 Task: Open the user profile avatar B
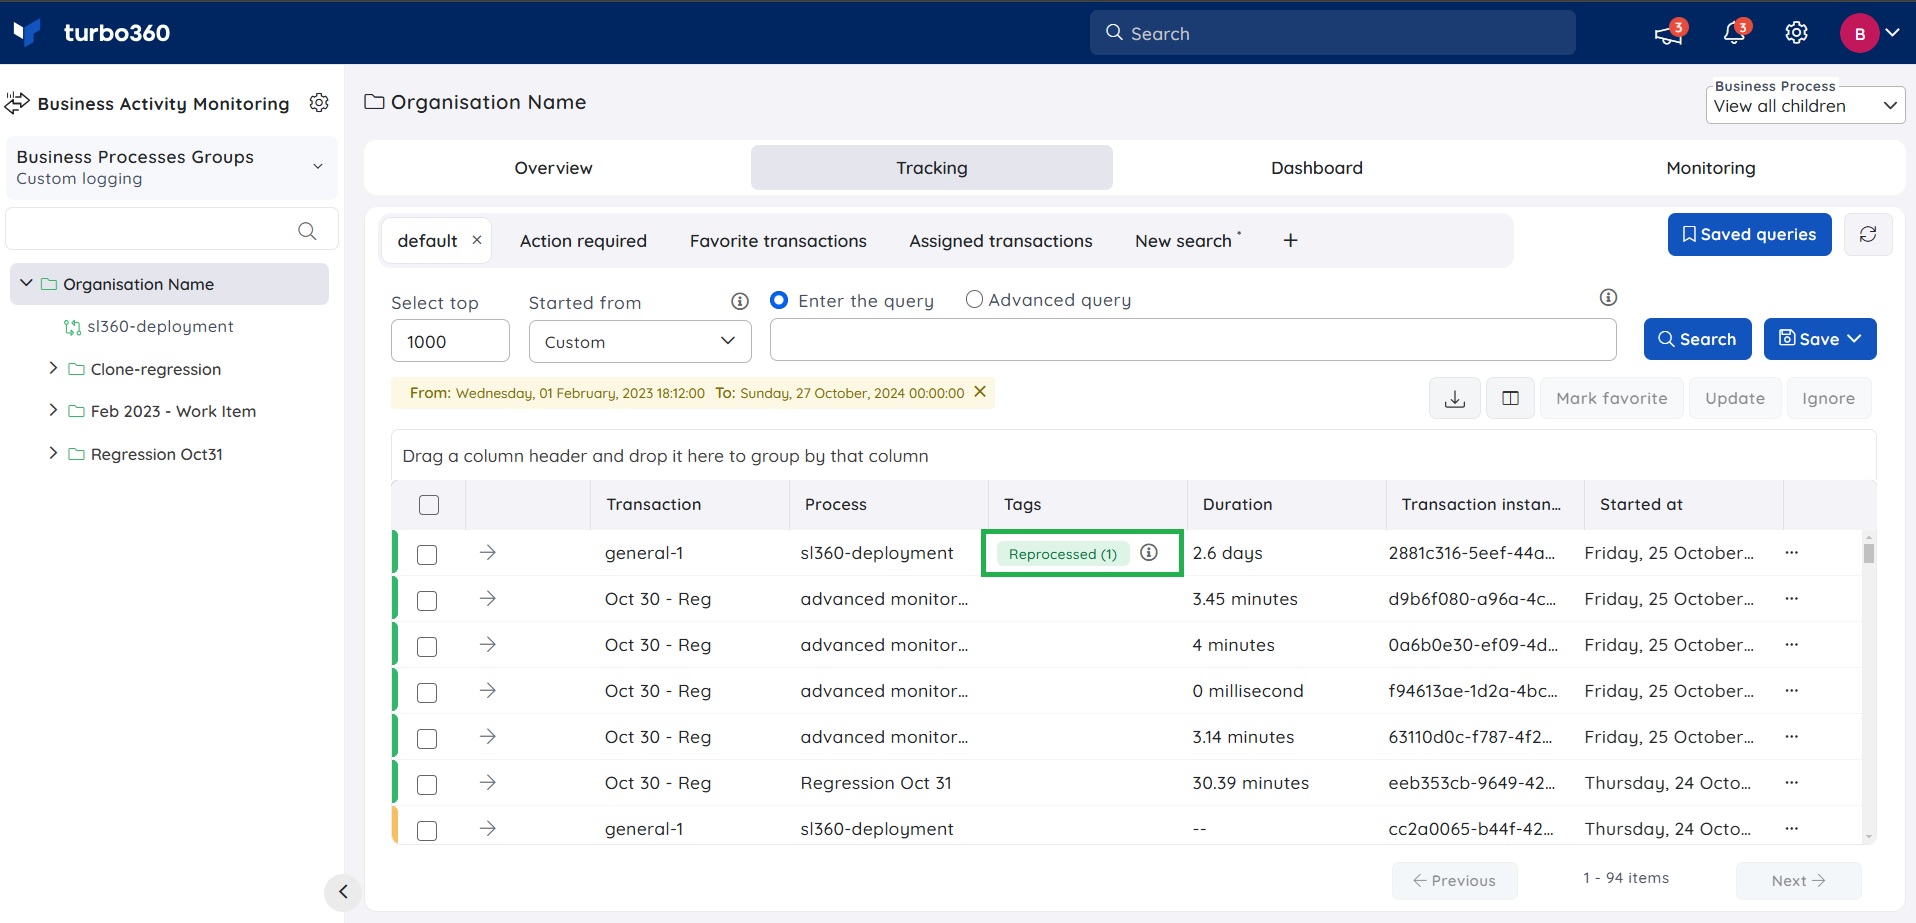(x=1859, y=33)
